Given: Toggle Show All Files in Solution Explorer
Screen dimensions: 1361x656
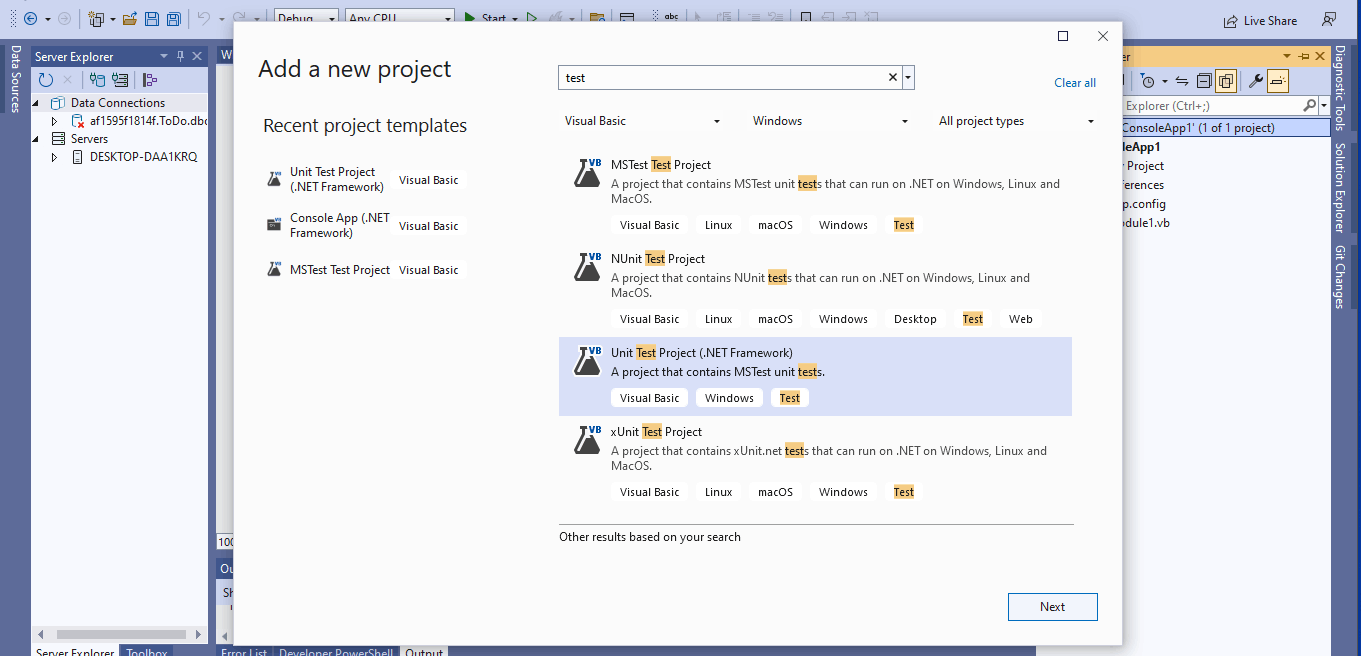Looking at the screenshot, I should click(1226, 81).
